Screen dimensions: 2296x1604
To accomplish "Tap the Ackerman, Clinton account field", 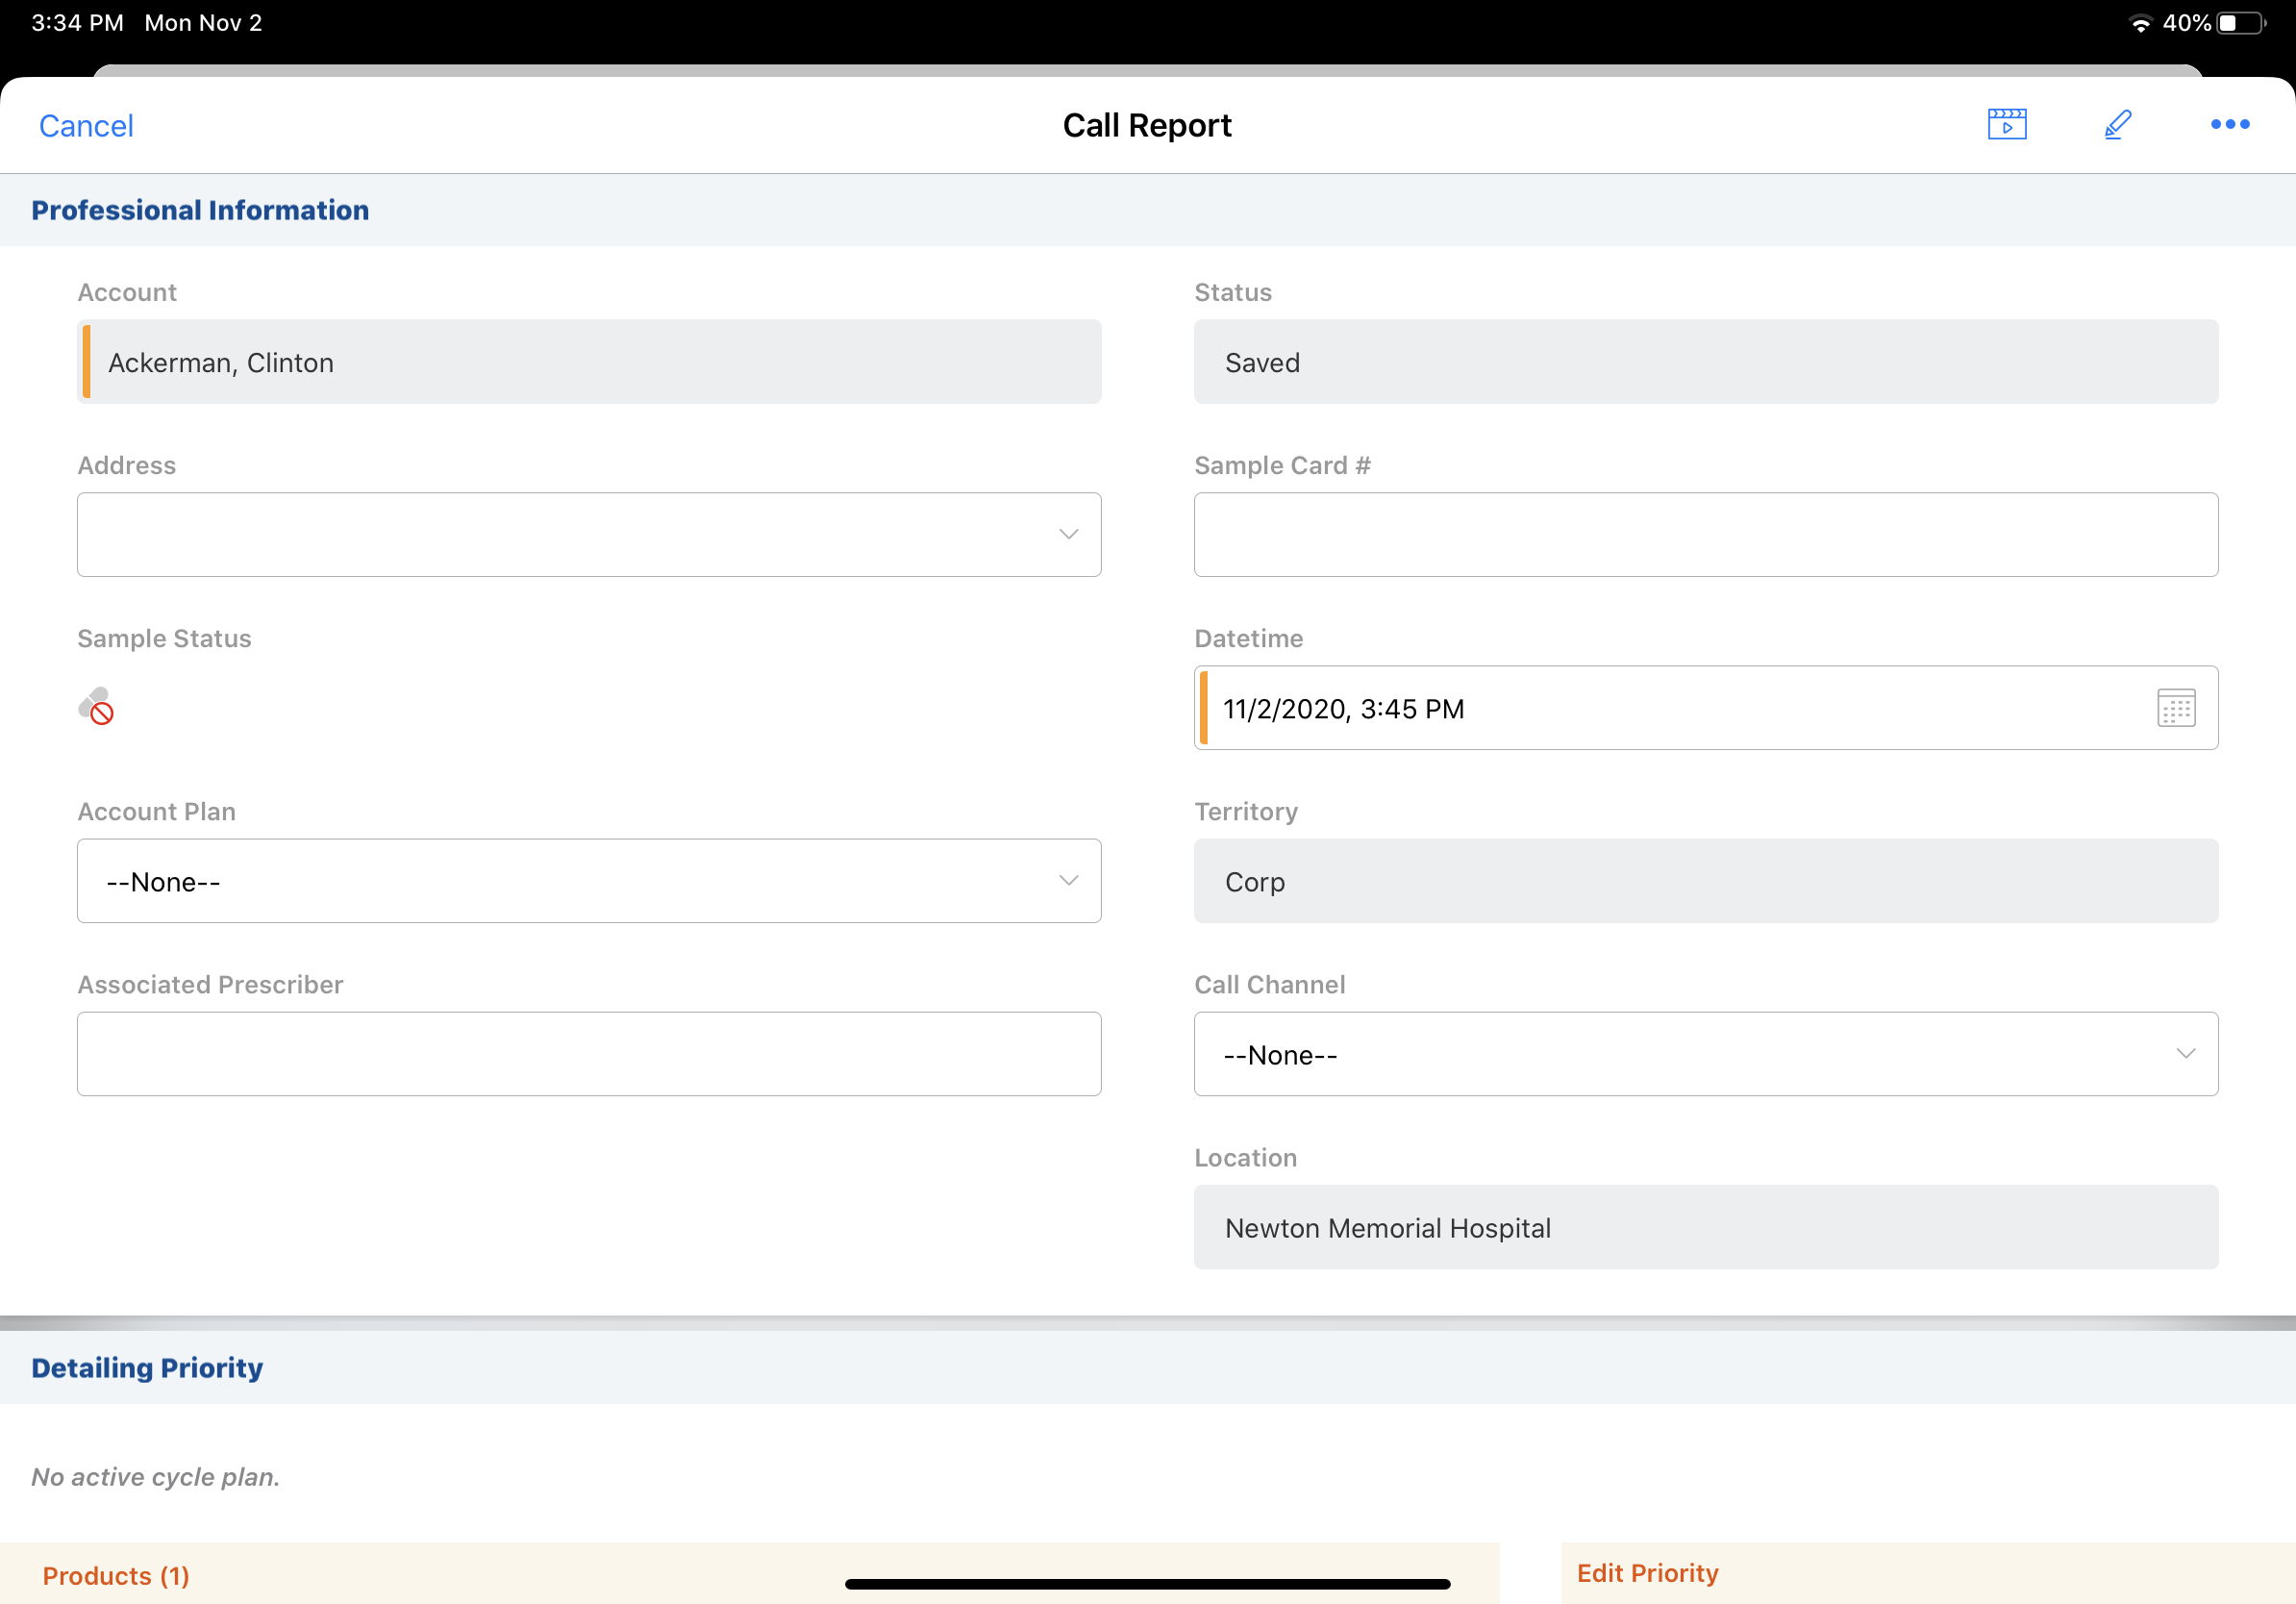I will click(x=589, y=362).
